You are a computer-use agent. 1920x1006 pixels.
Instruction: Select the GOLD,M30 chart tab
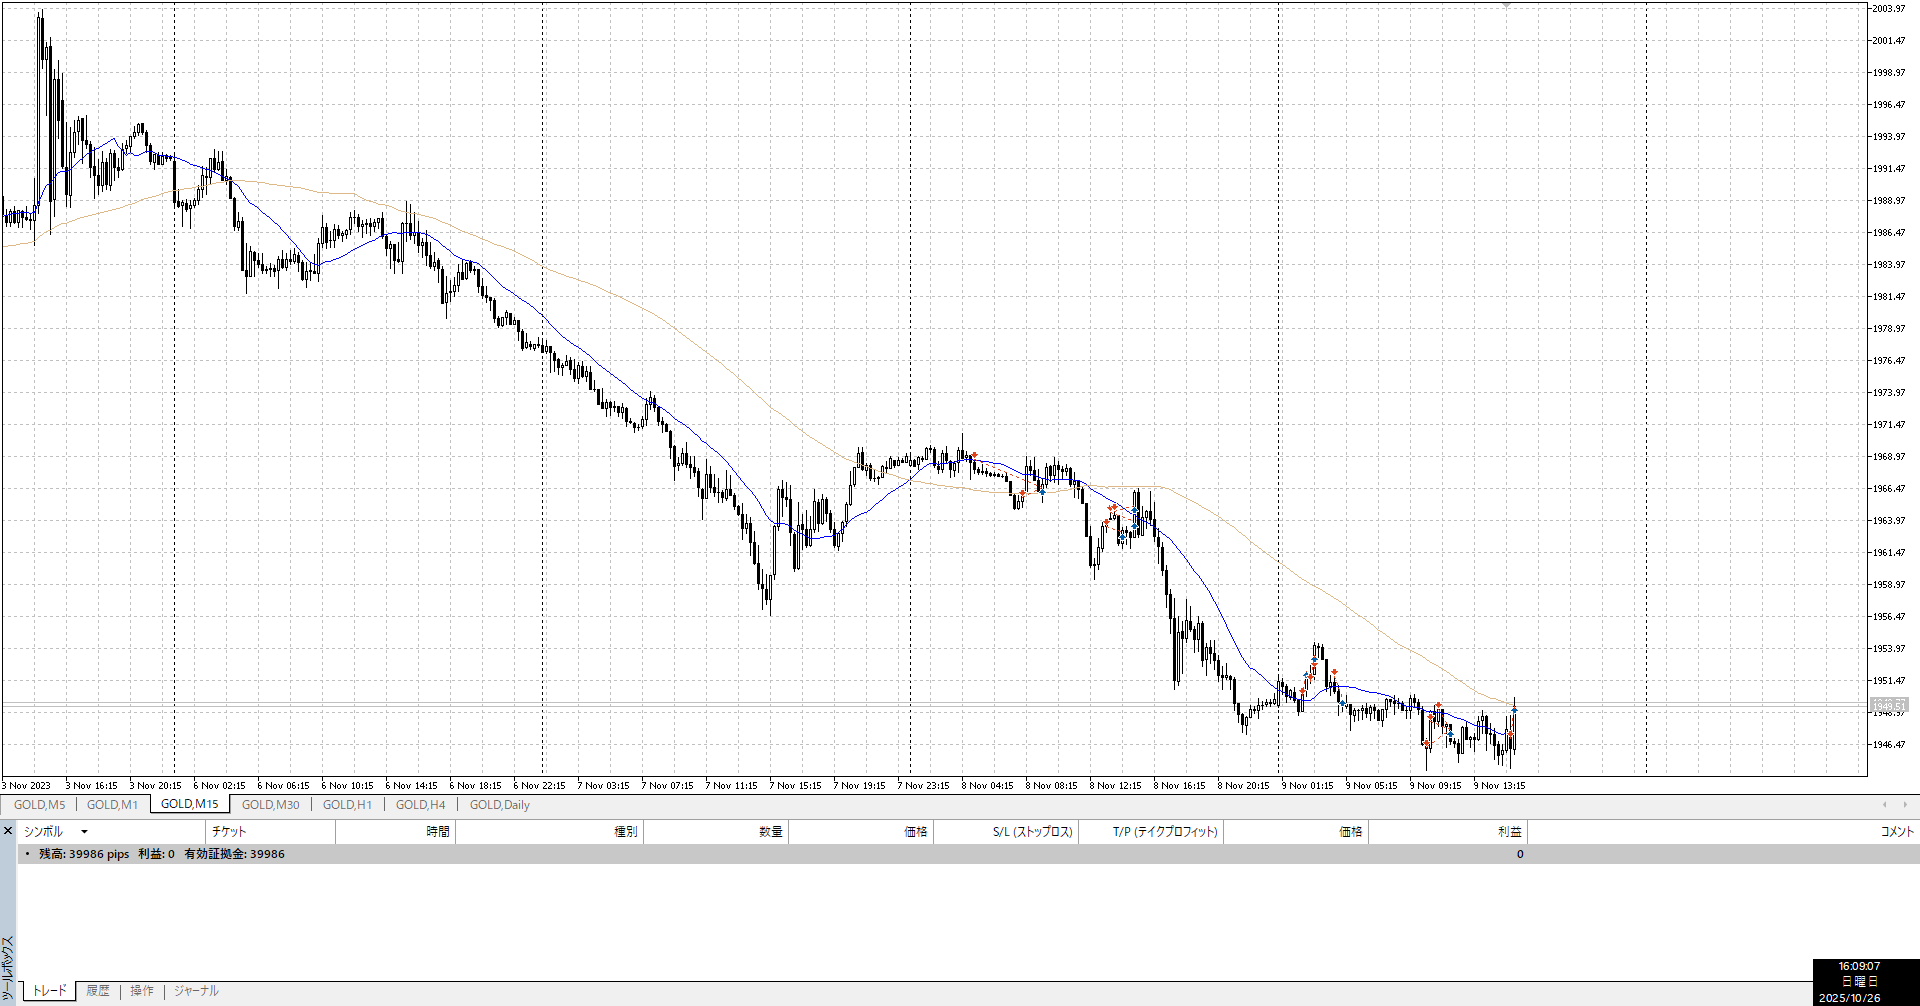pos(270,805)
